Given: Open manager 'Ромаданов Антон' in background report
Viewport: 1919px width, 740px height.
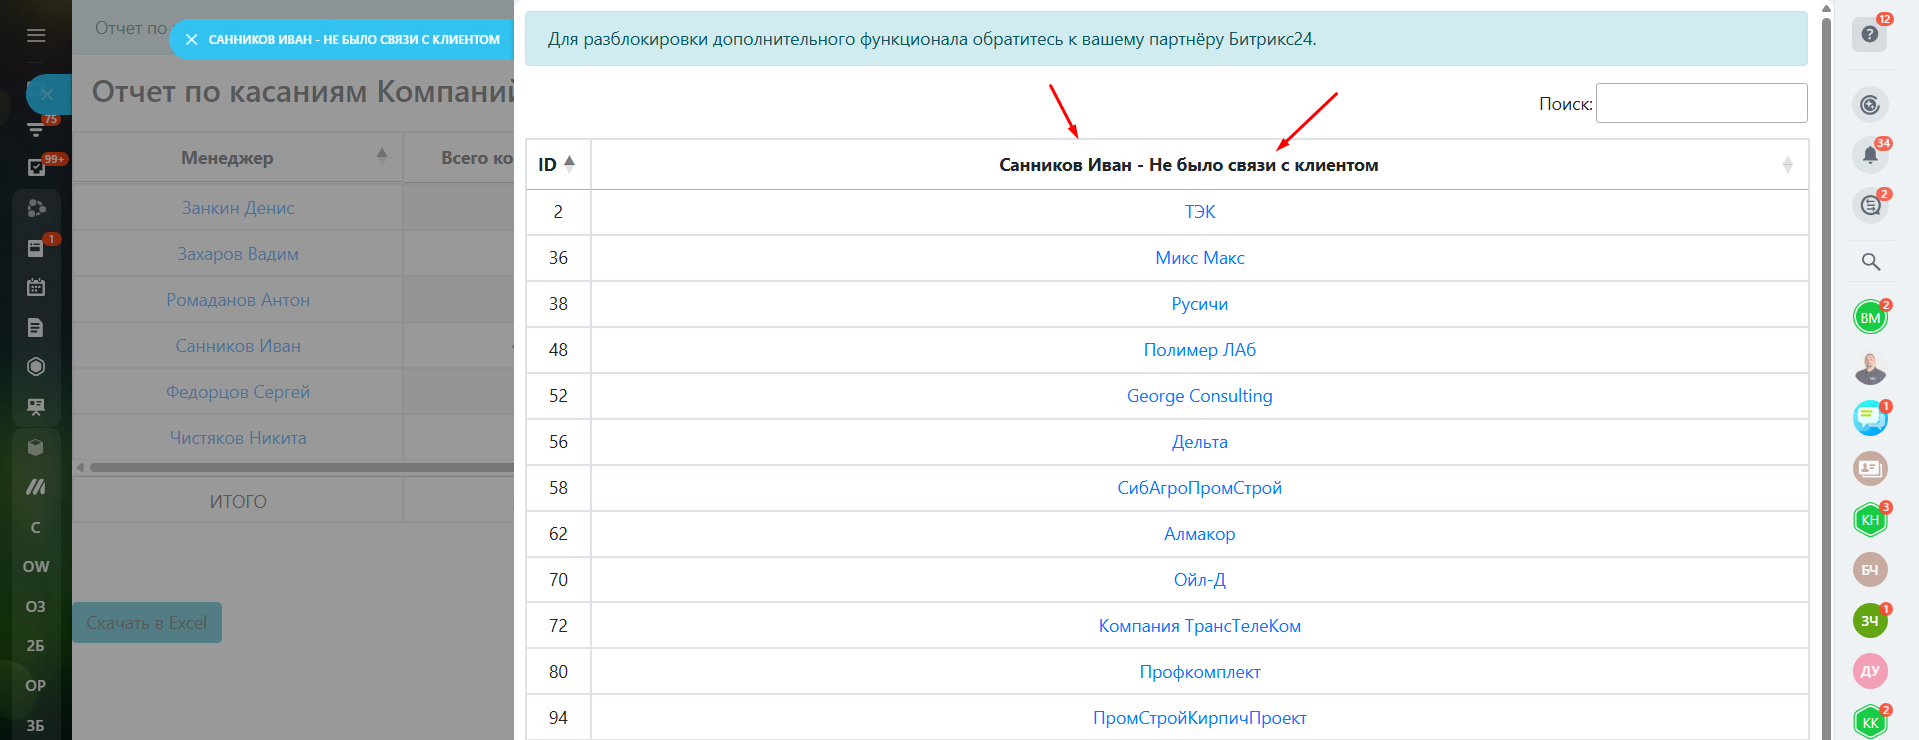Looking at the screenshot, I should coord(238,300).
